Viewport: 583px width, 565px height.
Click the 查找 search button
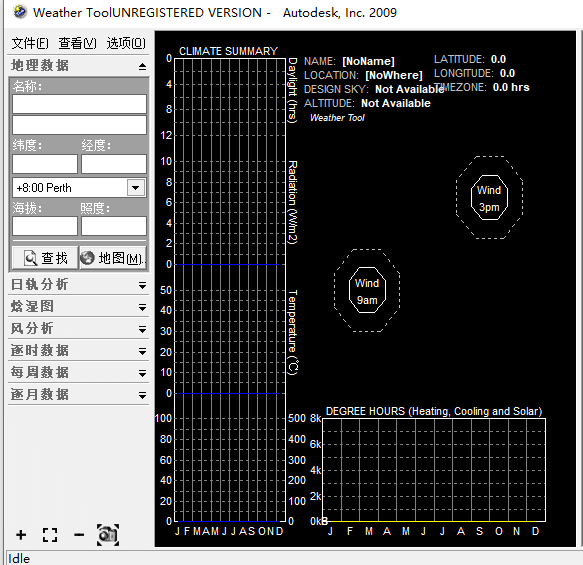click(x=45, y=258)
